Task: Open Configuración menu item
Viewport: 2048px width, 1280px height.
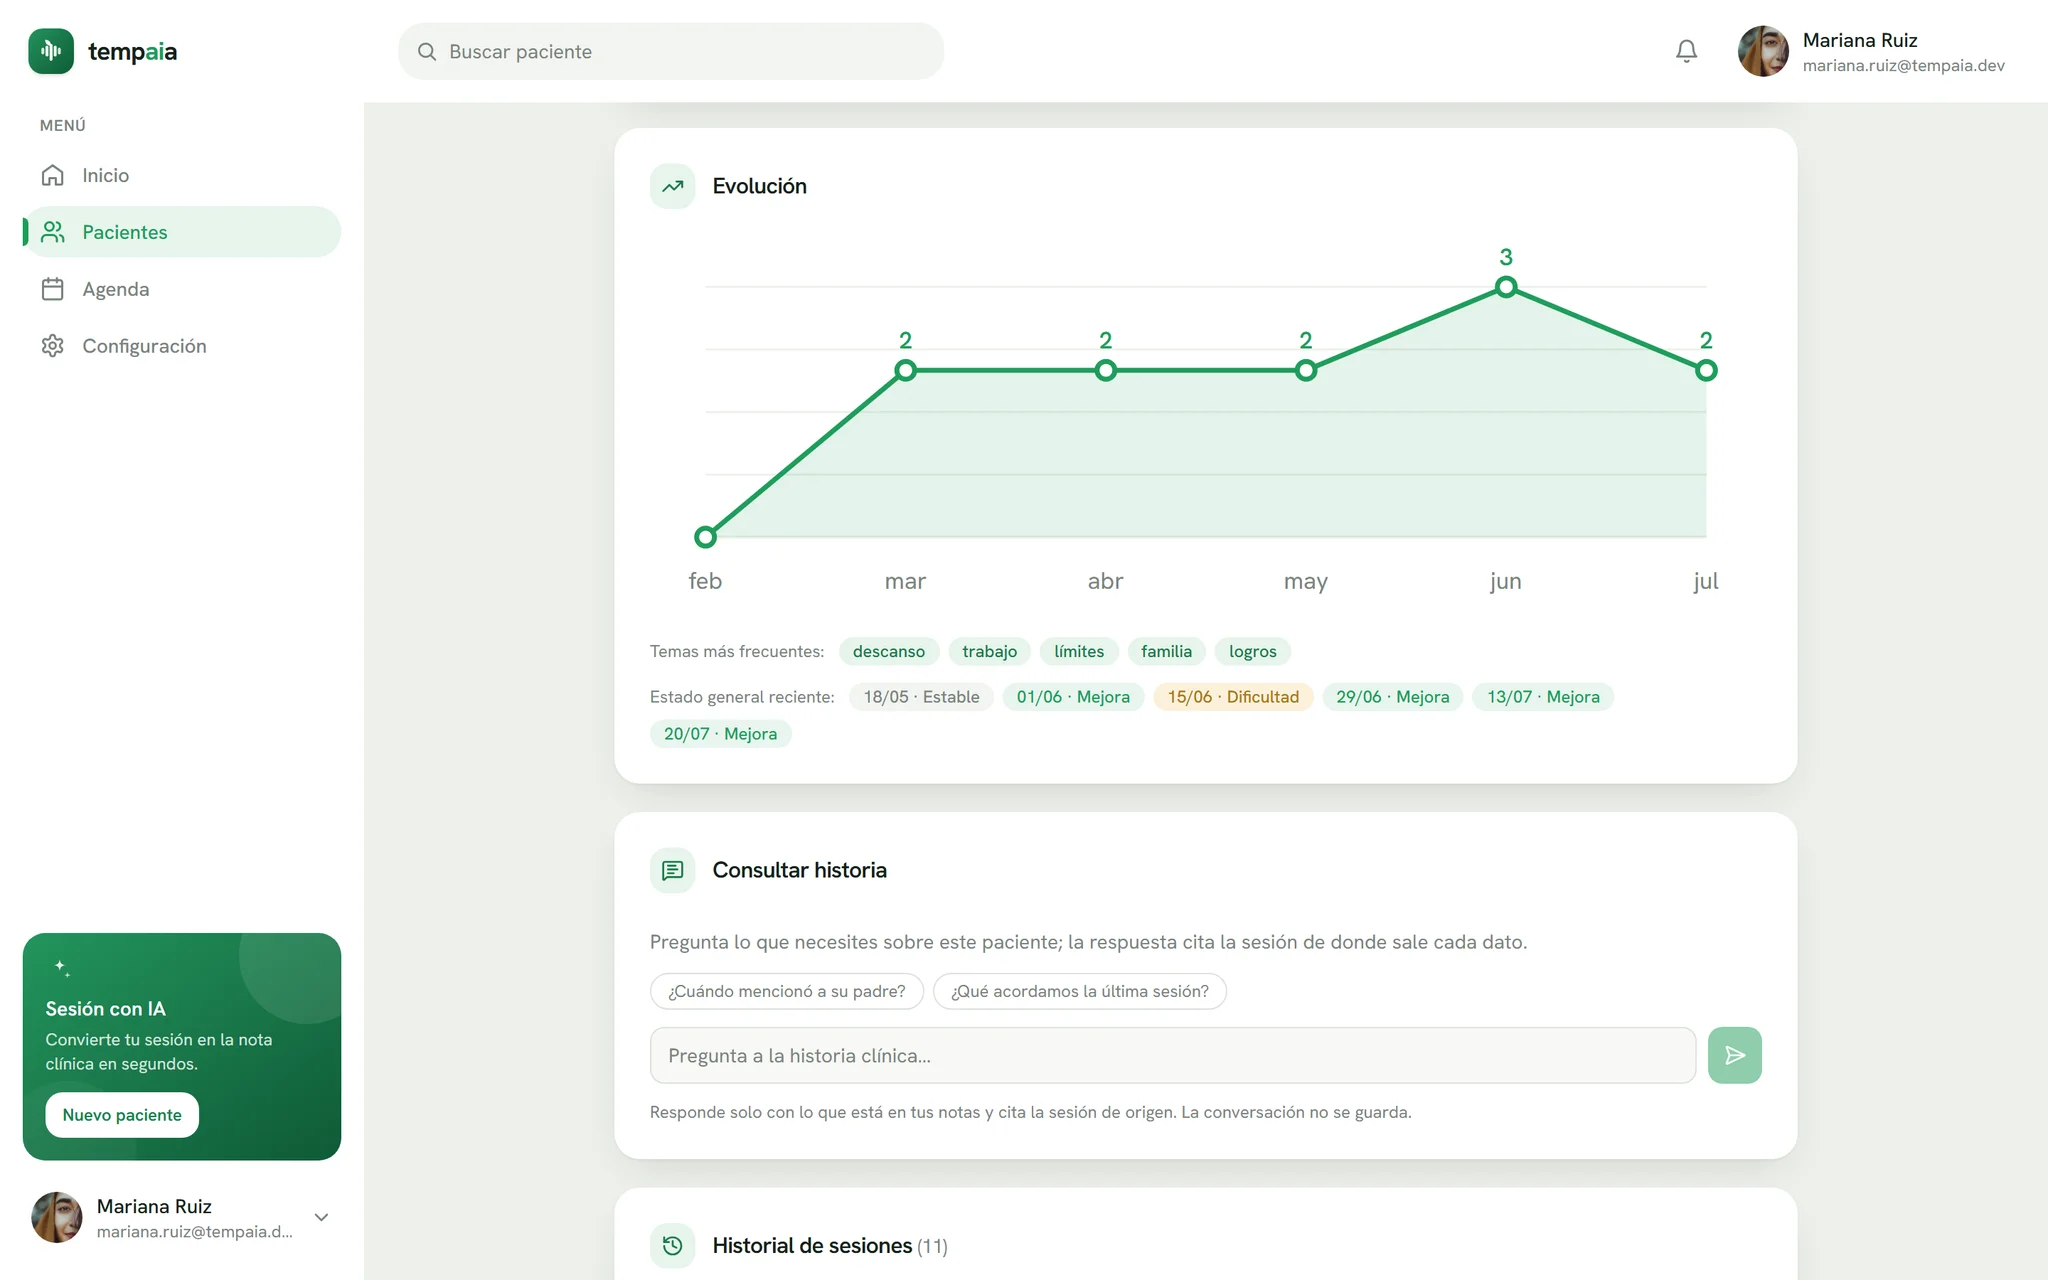Action: [x=182, y=346]
